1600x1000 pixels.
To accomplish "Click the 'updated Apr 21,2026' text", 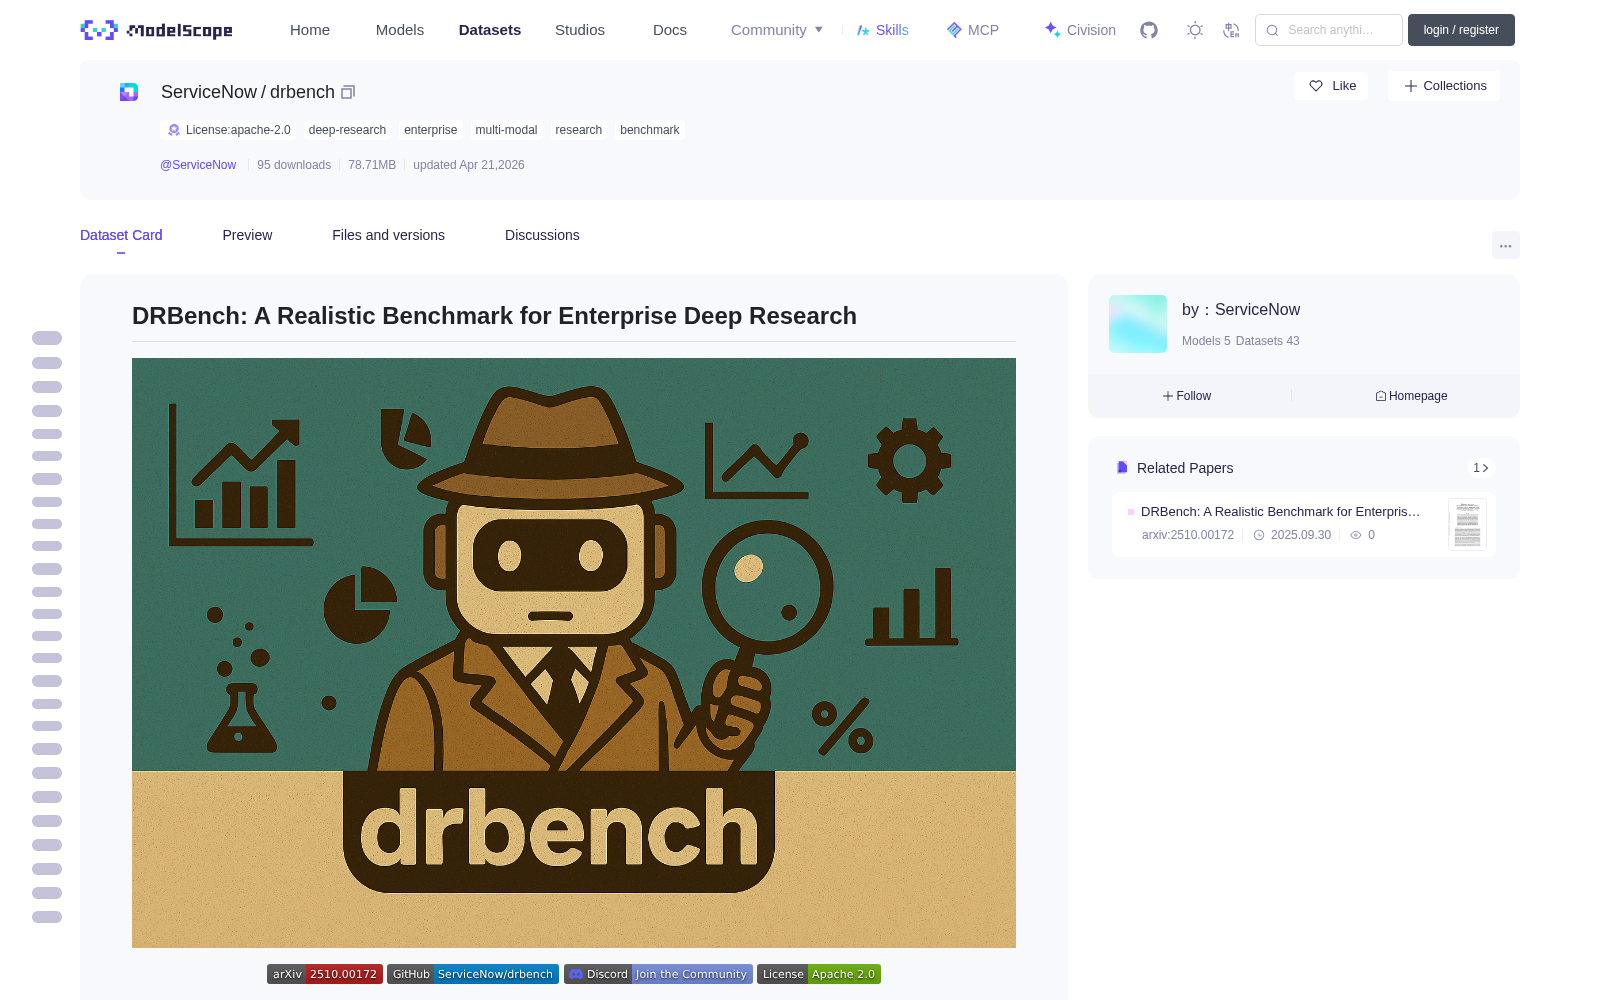I will 469,165.
